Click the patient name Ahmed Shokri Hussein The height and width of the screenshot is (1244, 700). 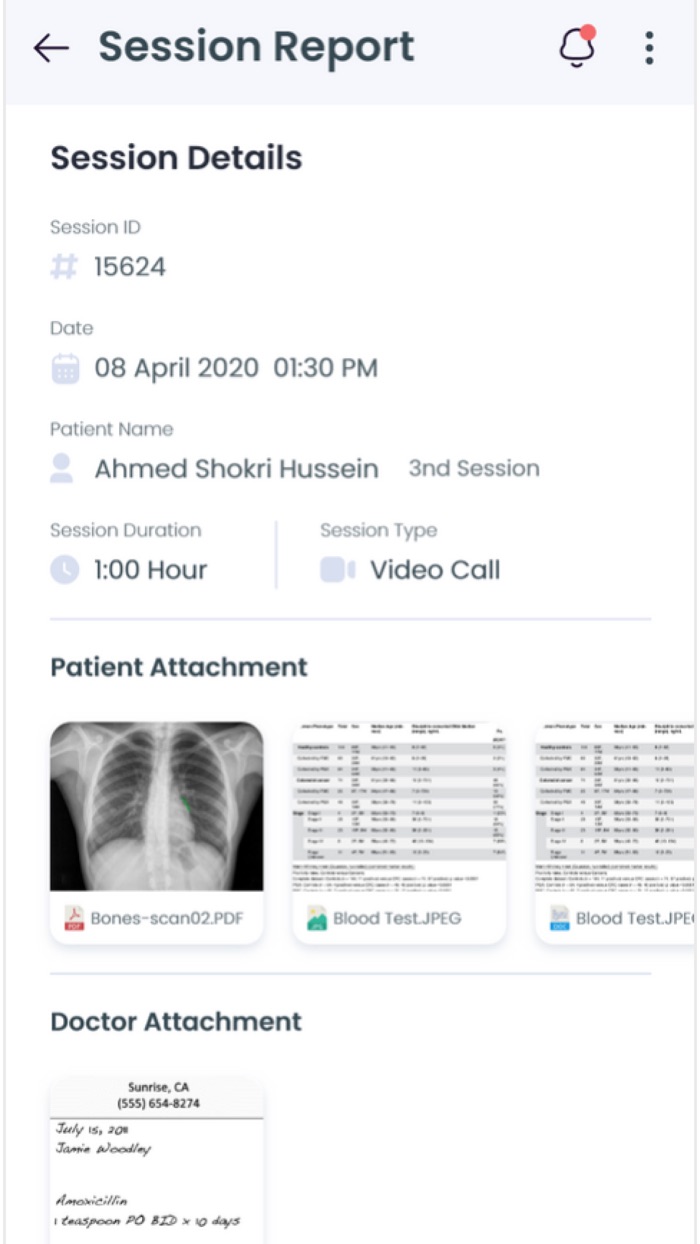(235, 467)
